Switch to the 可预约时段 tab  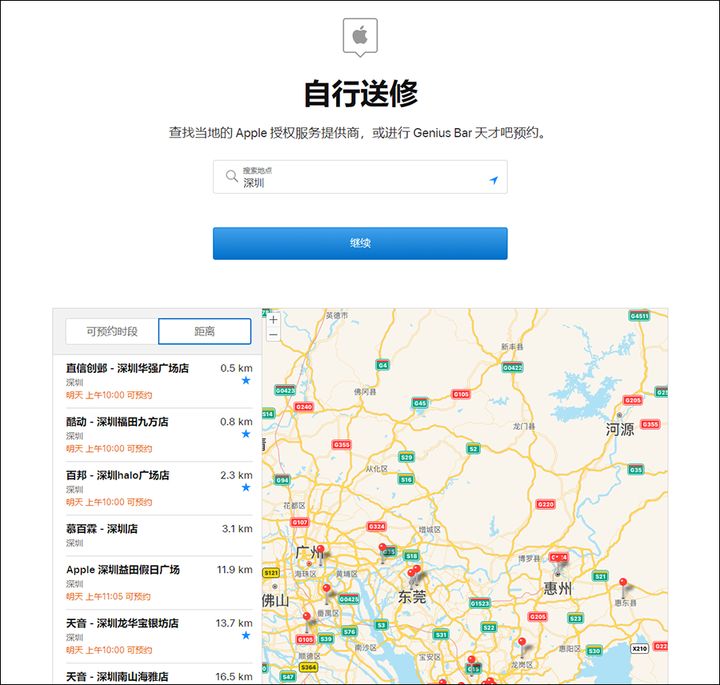pyautogui.click(x=112, y=331)
